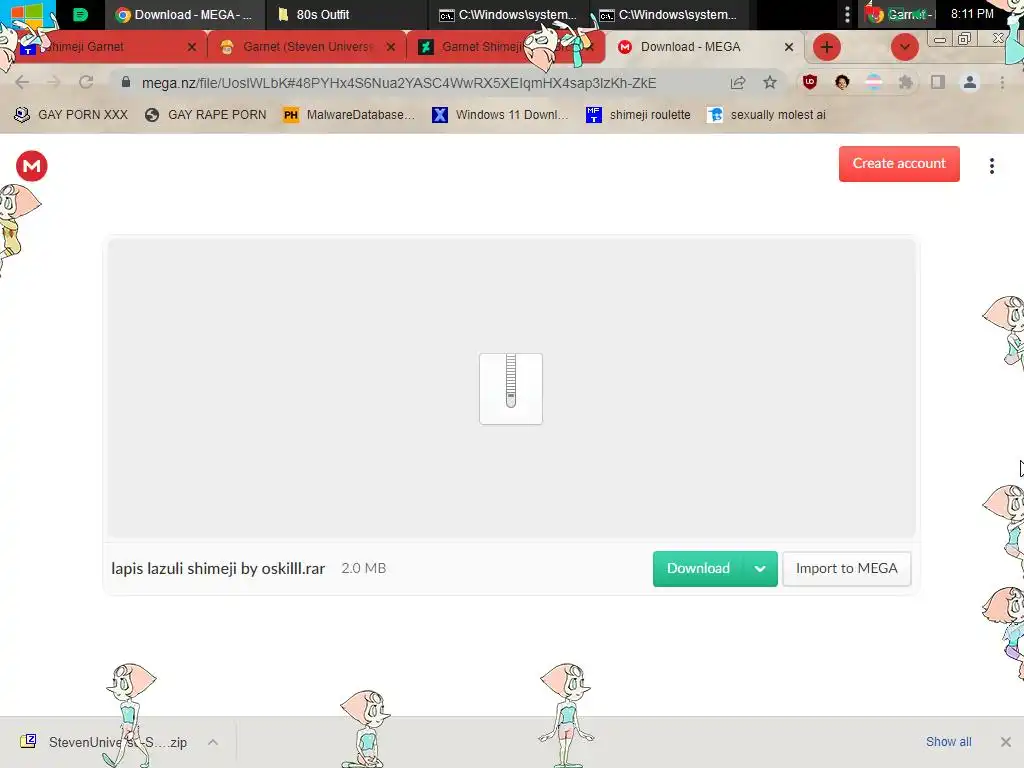This screenshot has width=1024, height=768.
Task: Reload the MEGA download page
Action: point(86,82)
